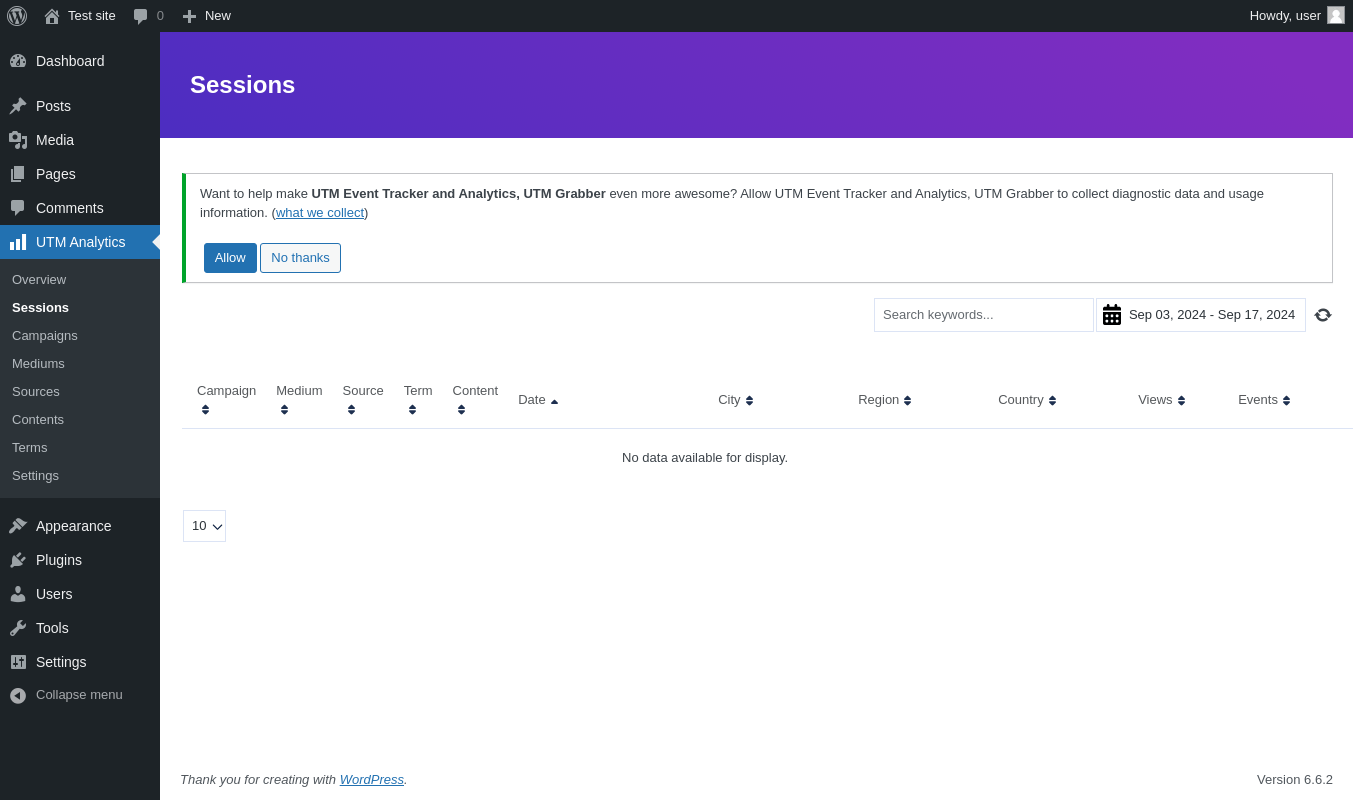Click Howdy, user account text
The width and height of the screenshot is (1353, 800).
pyautogui.click(x=1285, y=16)
